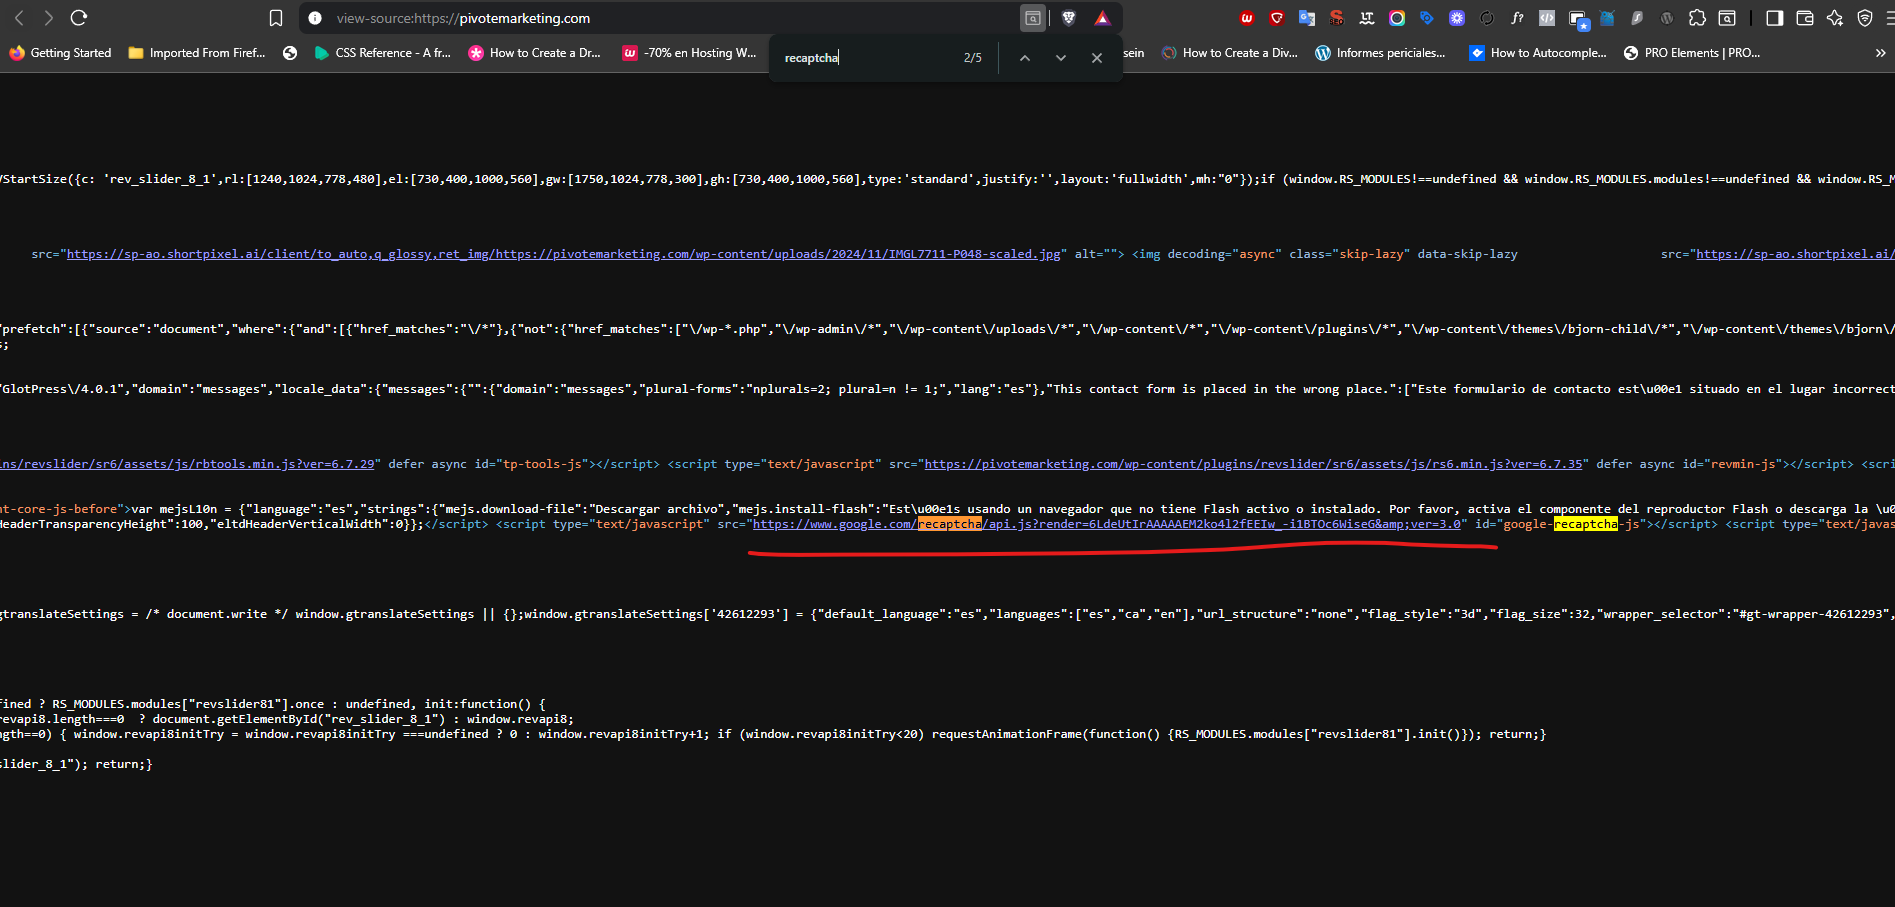The width and height of the screenshot is (1895, 907).
Task: Open Google Translate extension icon
Action: tap(1307, 18)
